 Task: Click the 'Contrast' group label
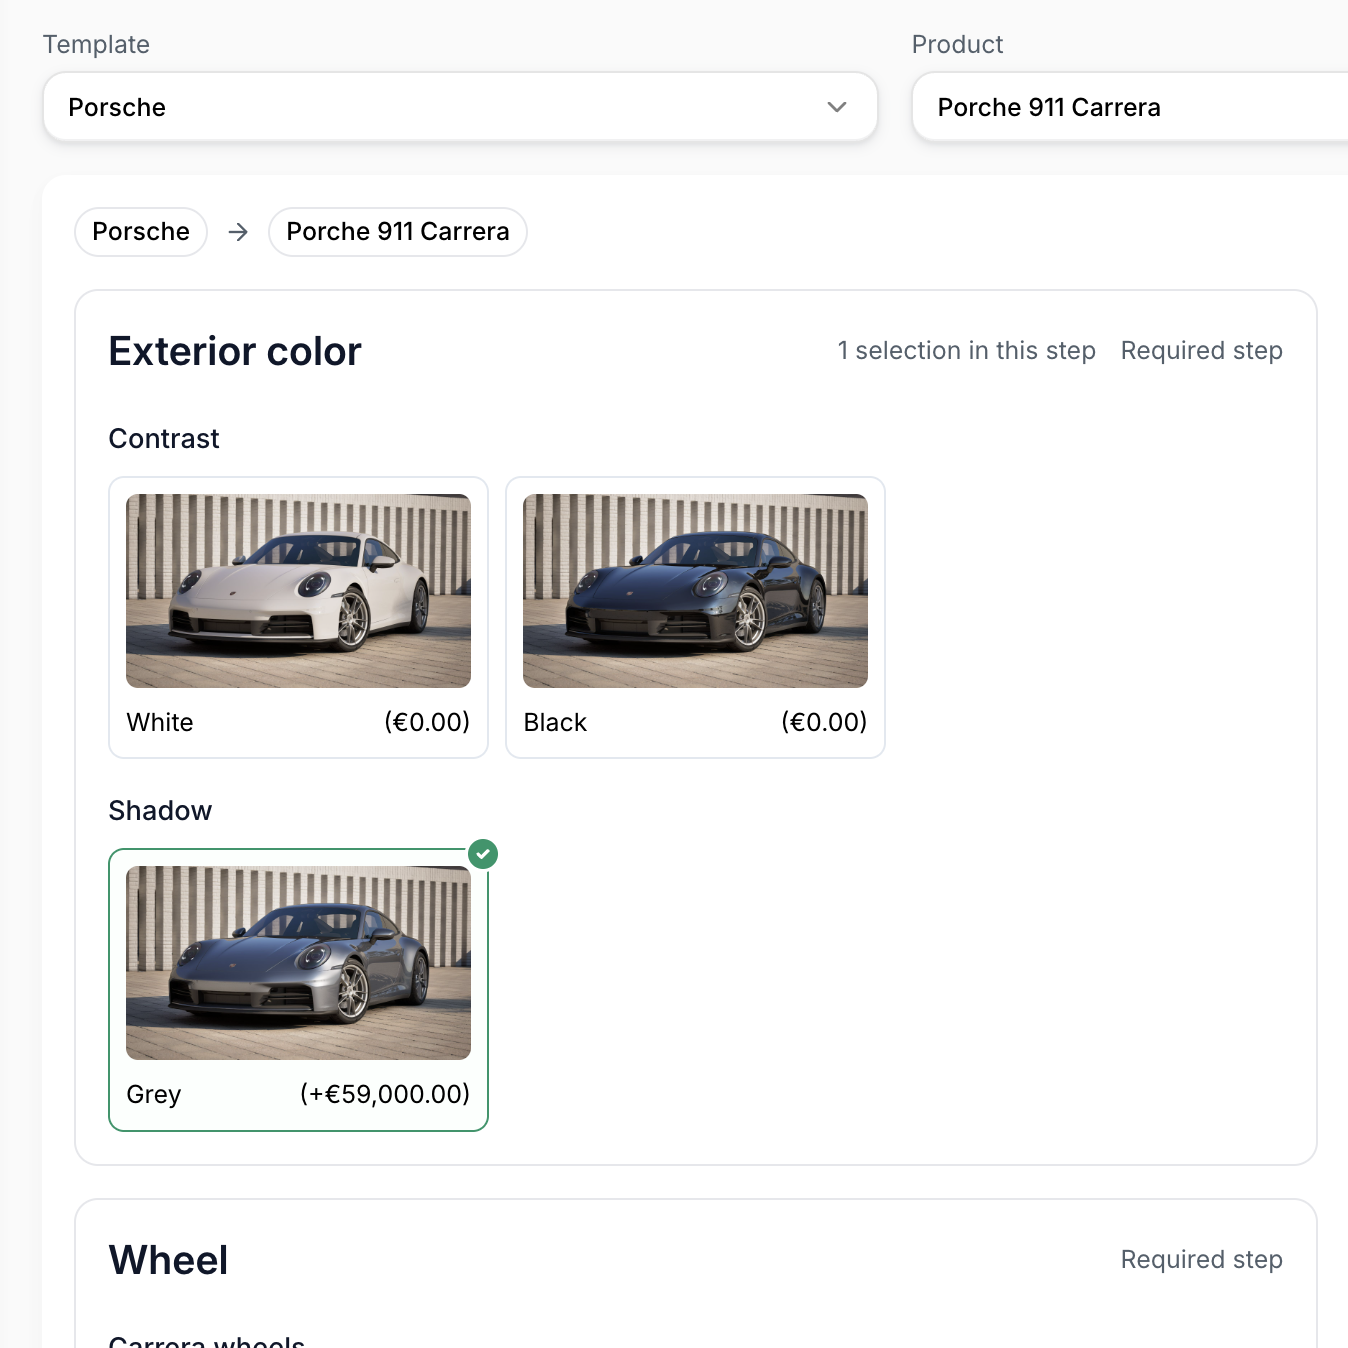(164, 439)
